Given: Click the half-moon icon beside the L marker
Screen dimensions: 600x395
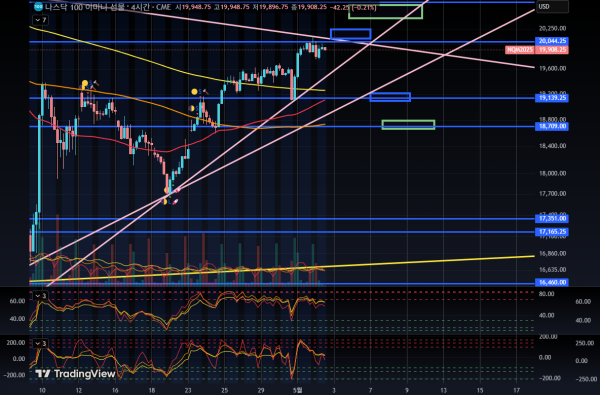Looking at the screenshot, I should (x=166, y=201).
